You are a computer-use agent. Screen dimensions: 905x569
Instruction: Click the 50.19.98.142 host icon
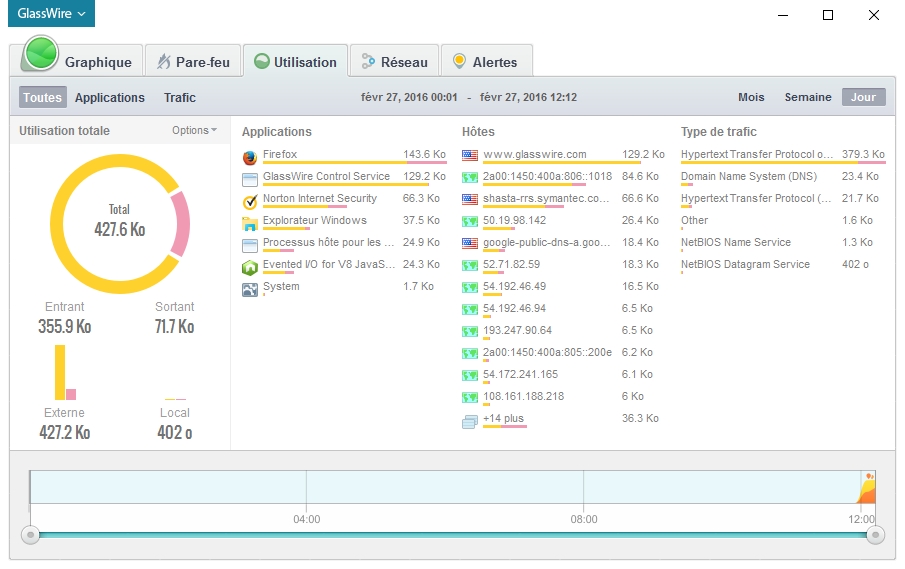470,221
